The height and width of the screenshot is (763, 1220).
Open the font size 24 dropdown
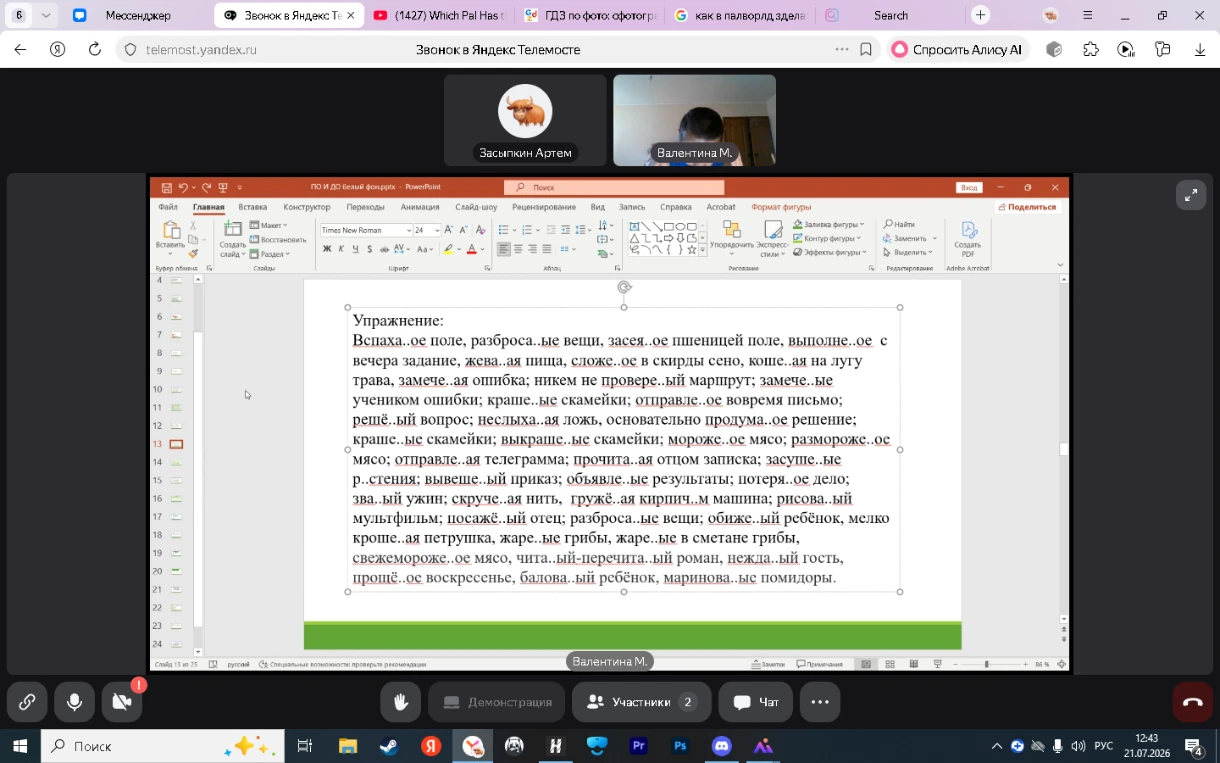tap(435, 230)
